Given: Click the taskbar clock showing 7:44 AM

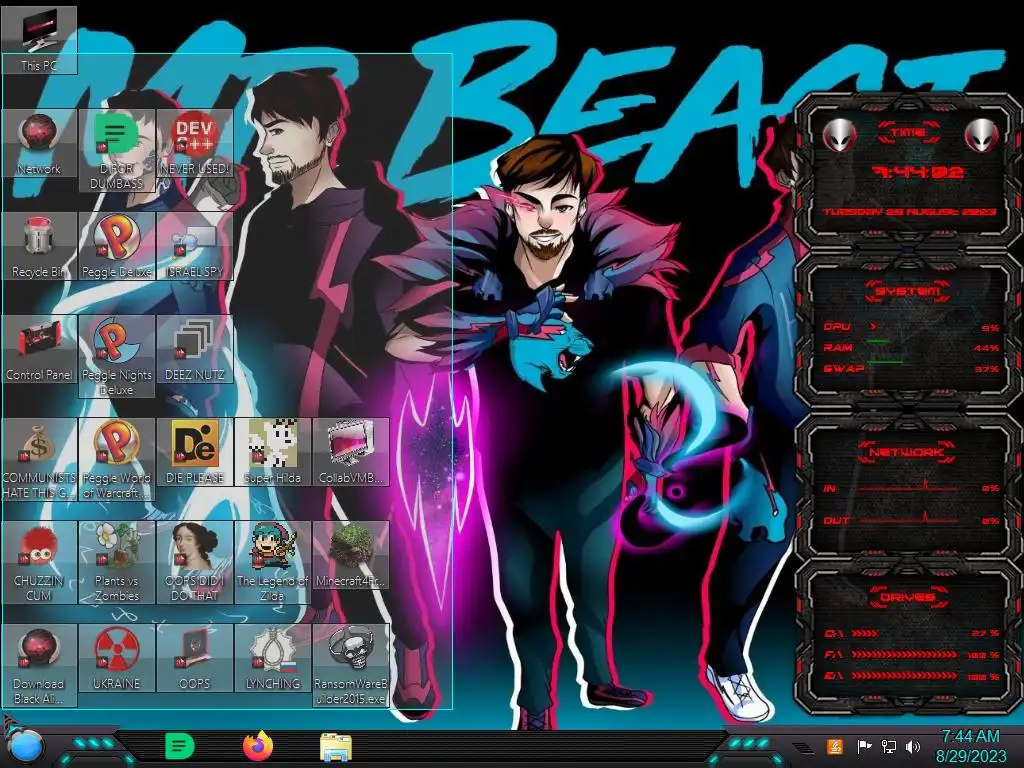Looking at the screenshot, I should click(x=970, y=746).
